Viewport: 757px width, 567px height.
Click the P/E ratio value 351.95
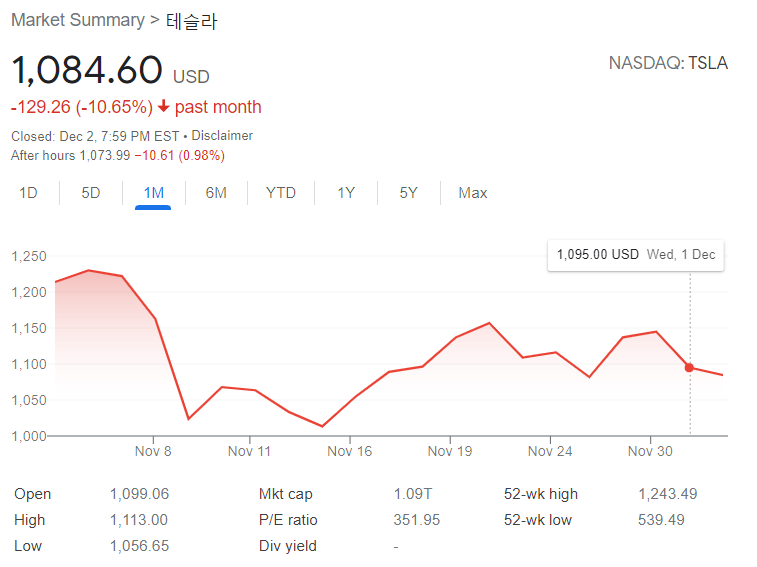point(417,520)
